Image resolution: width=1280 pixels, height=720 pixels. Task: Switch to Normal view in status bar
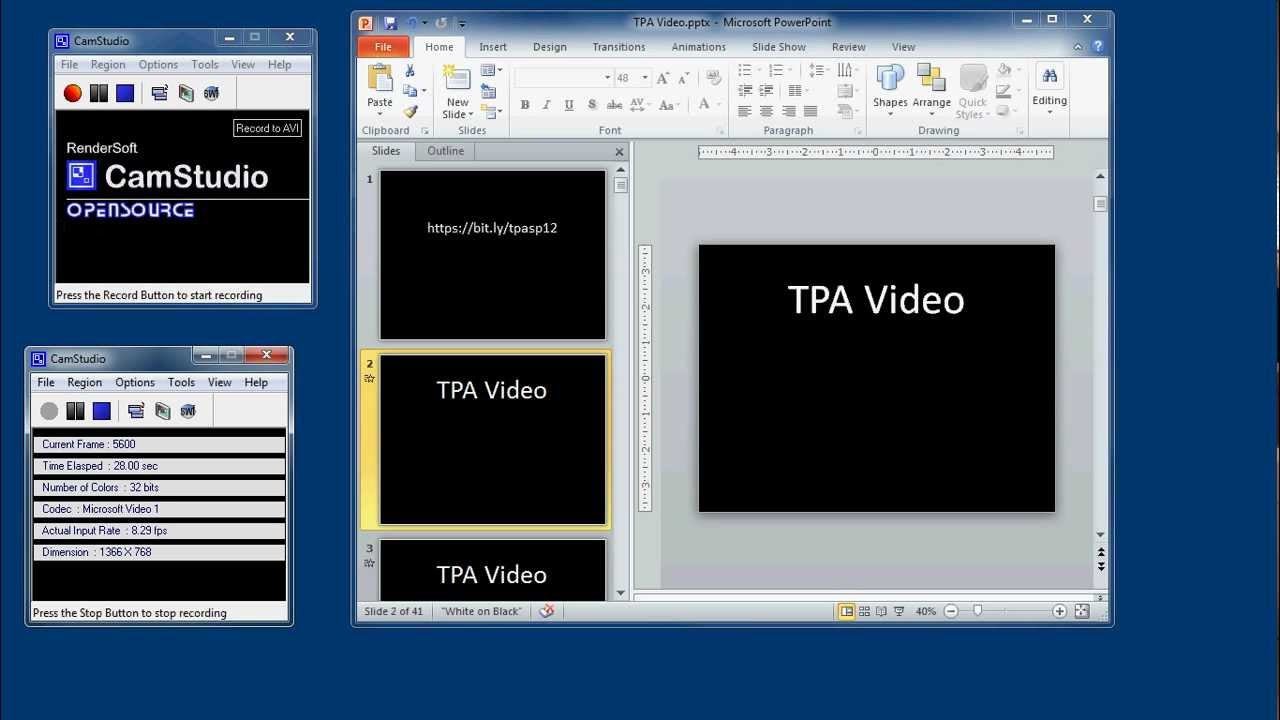pyautogui.click(x=847, y=611)
